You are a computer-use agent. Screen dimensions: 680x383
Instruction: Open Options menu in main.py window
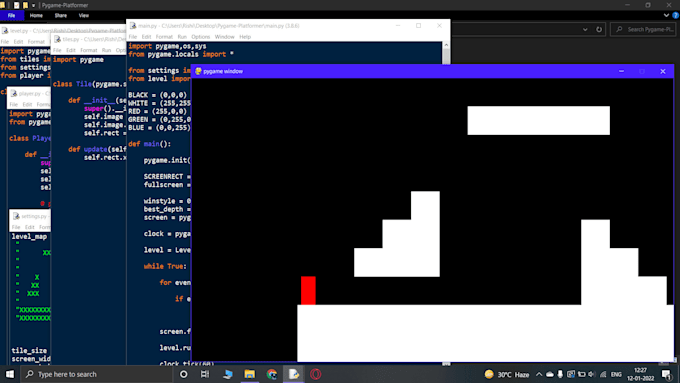[201, 37]
